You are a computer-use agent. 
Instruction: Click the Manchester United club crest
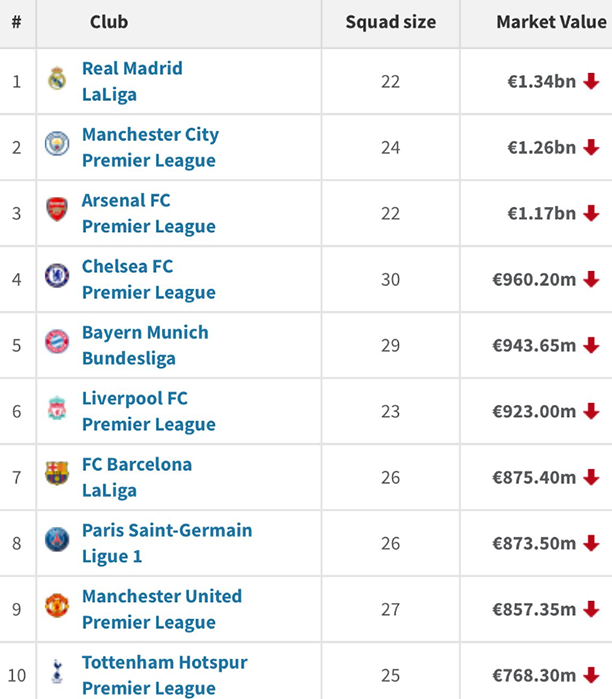click(x=57, y=606)
